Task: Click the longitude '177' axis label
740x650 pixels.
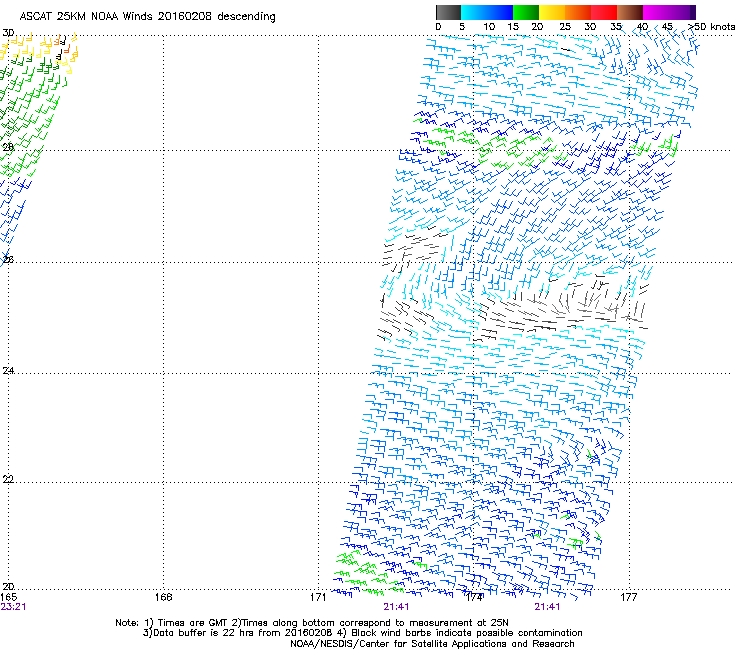Action: click(629, 597)
